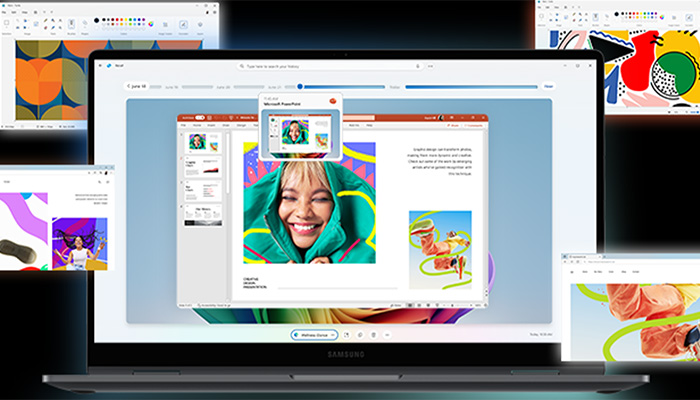The height and width of the screenshot is (400, 700).
Task: Click the hooded woman photo on the slide
Action: click(x=309, y=203)
